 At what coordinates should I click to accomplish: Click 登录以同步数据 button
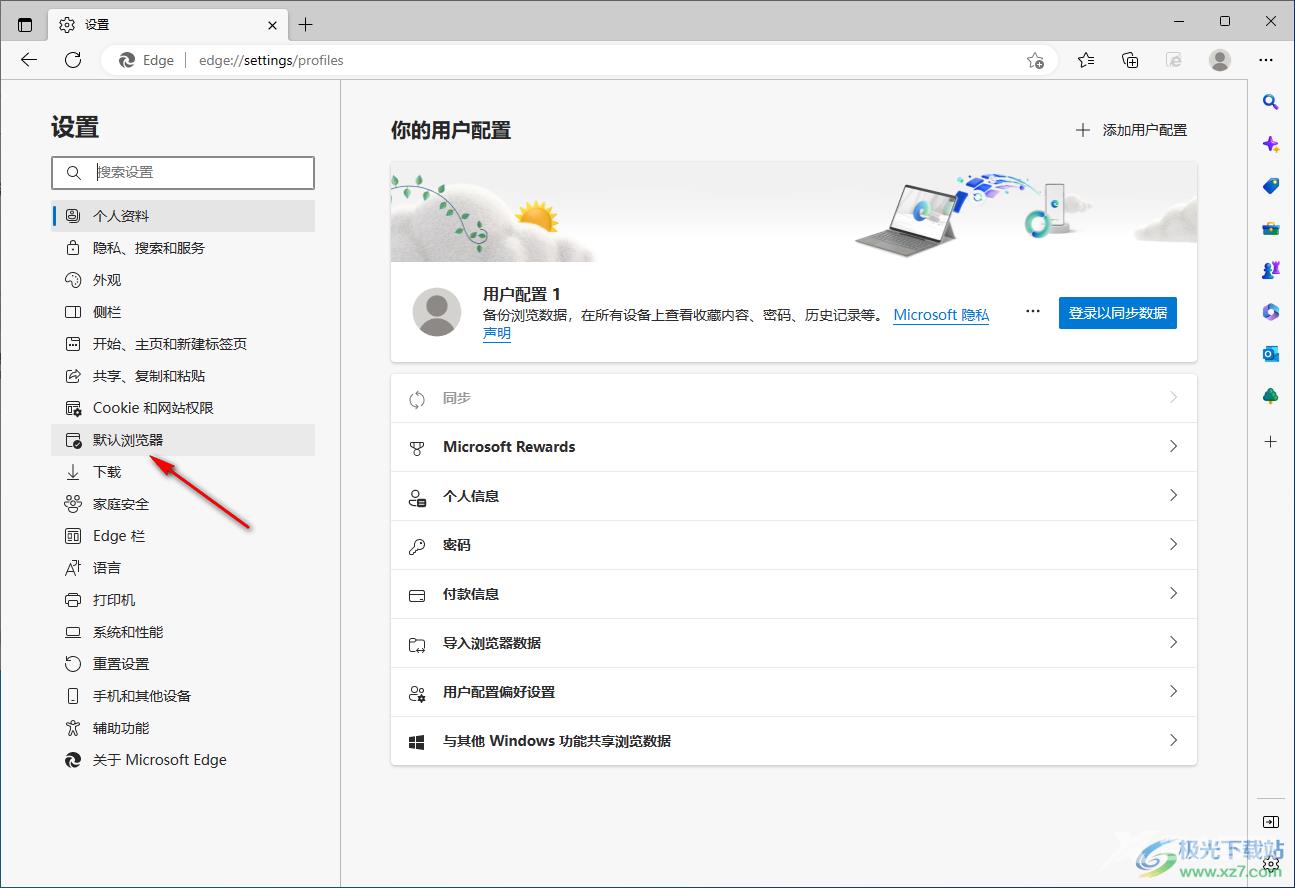pos(1118,313)
